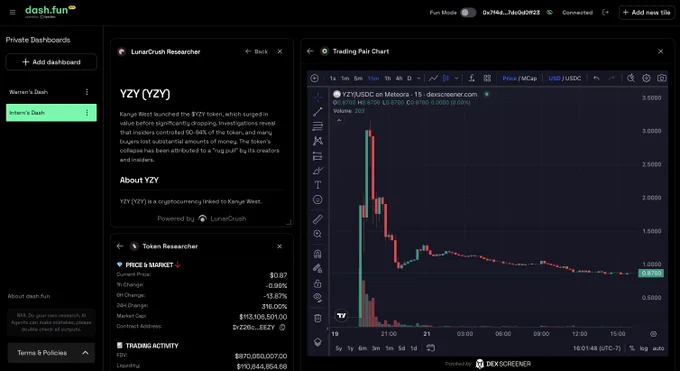Screen dimensions: 680x371
Task: Click the wallet address eye icon
Action: (x=549, y=13)
